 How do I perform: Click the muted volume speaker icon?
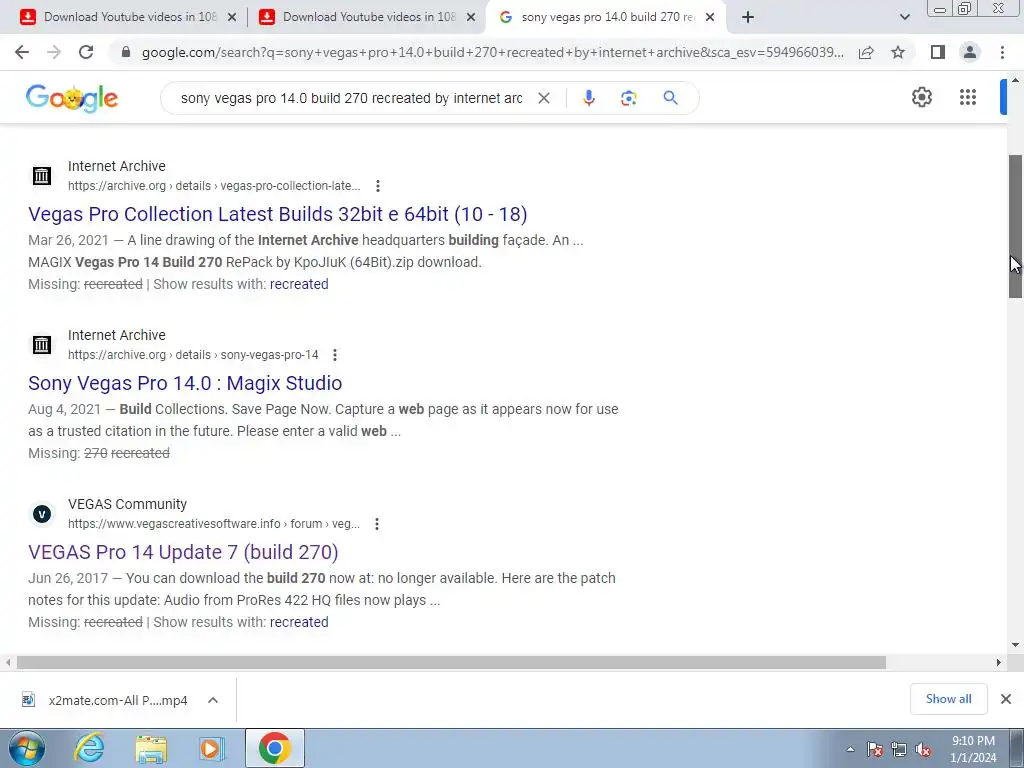pyautogui.click(x=923, y=749)
